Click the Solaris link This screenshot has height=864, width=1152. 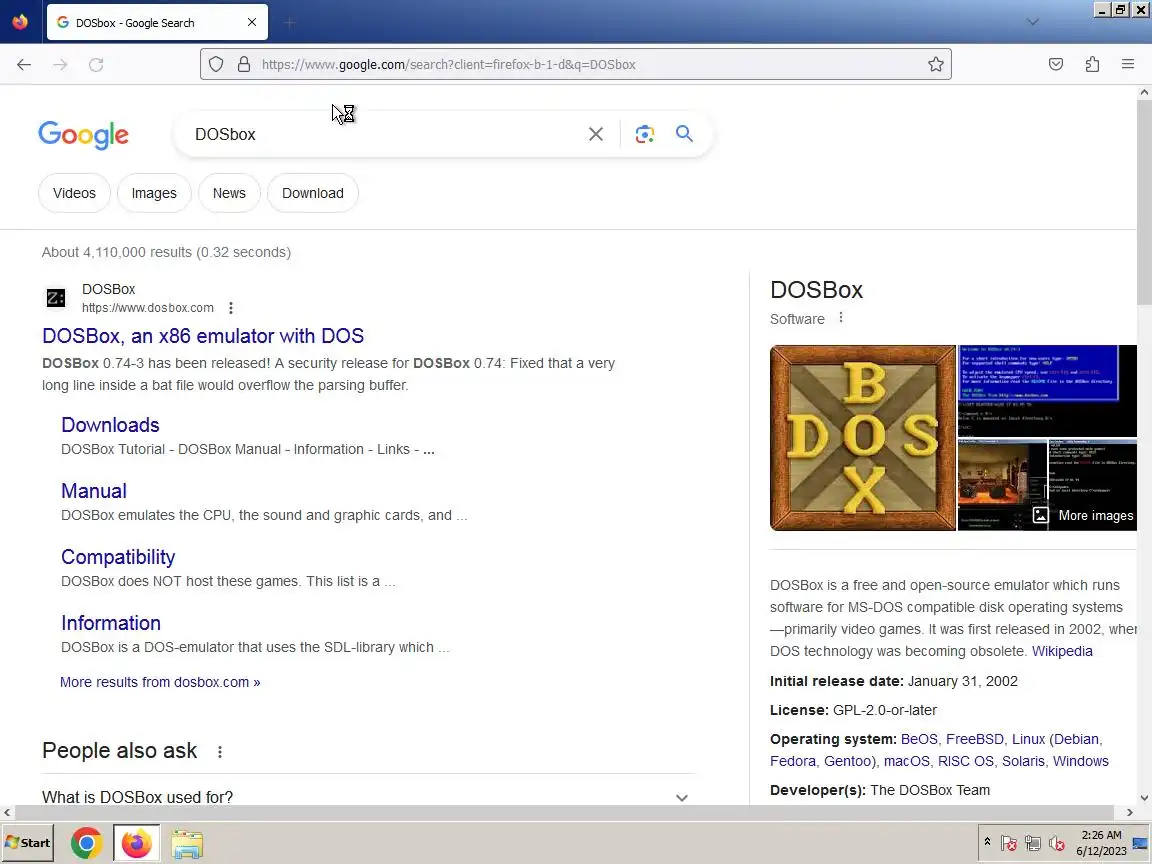[1023, 761]
